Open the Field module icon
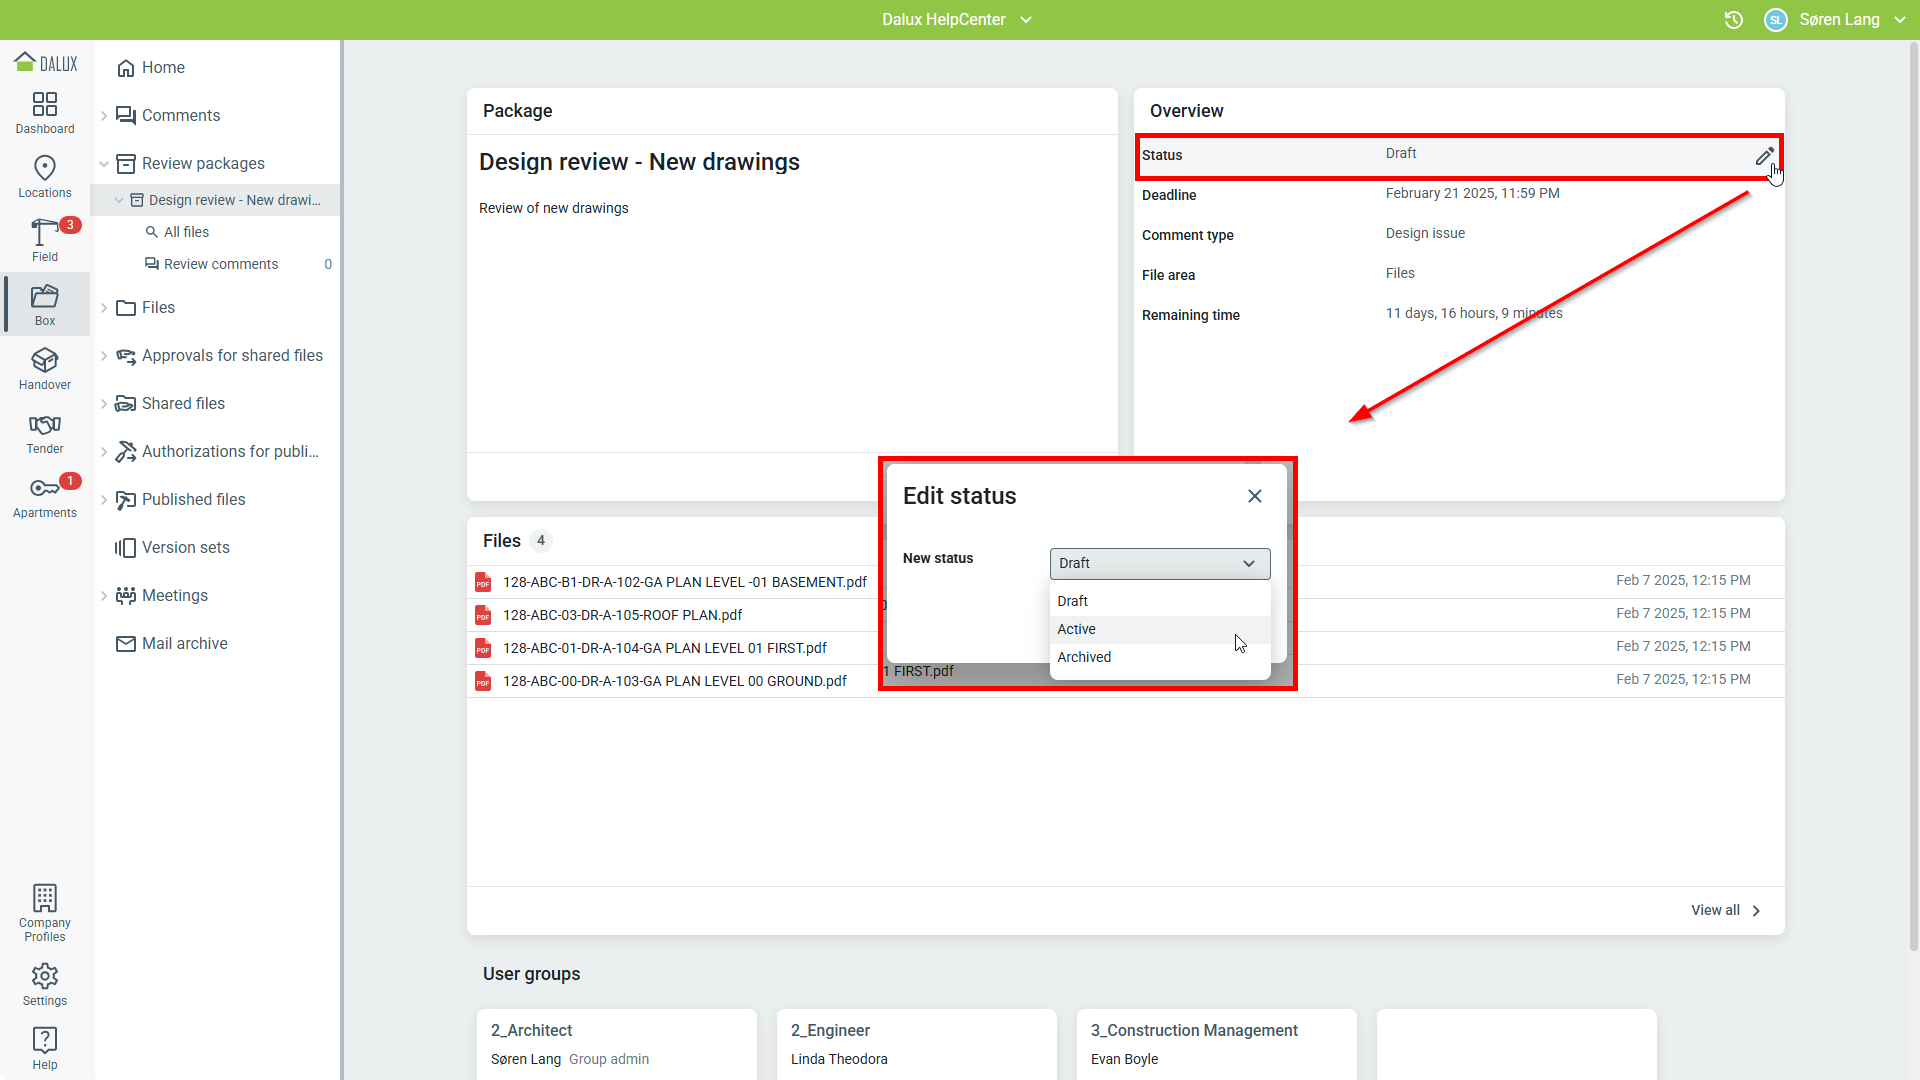This screenshot has width=1920, height=1080. [45, 240]
